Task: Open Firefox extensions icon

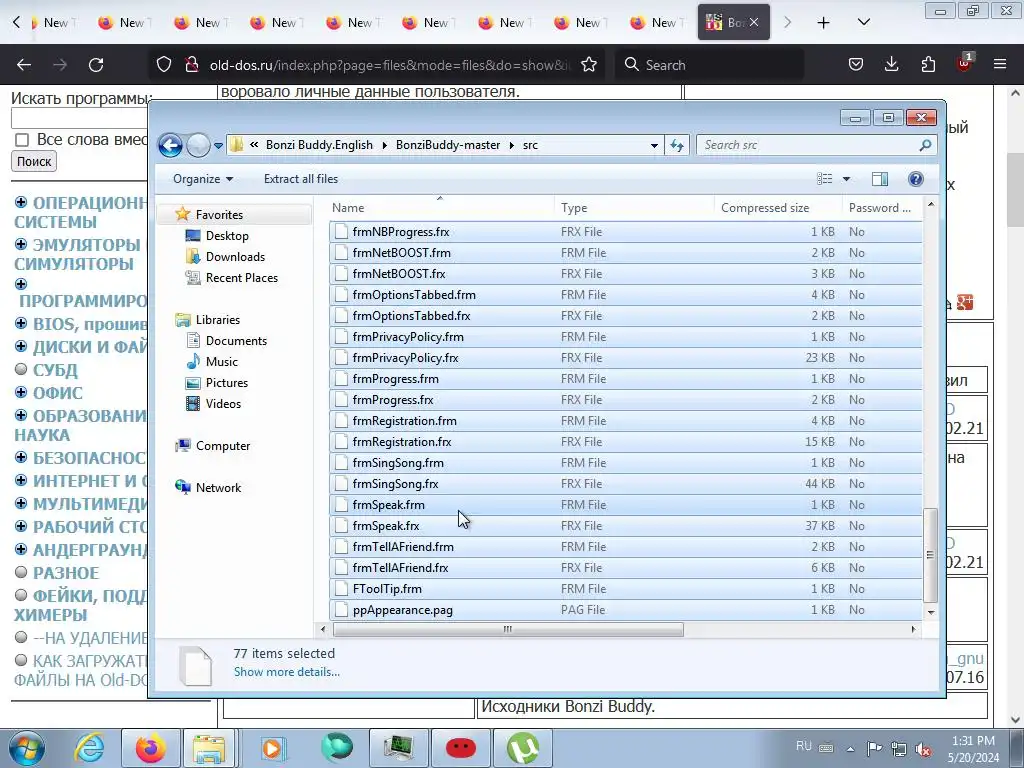Action: point(928,64)
